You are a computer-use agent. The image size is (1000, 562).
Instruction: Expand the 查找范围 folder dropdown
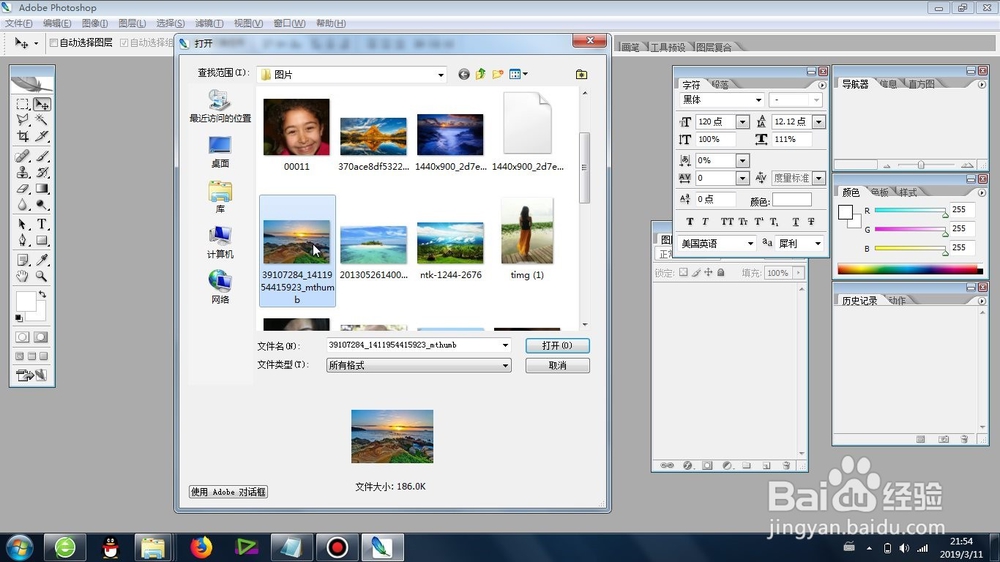441,75
